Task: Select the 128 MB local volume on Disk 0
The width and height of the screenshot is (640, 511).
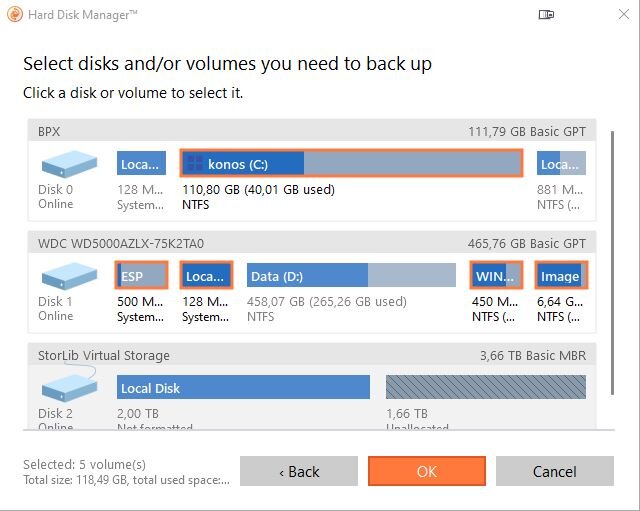Action: [141, 164]
